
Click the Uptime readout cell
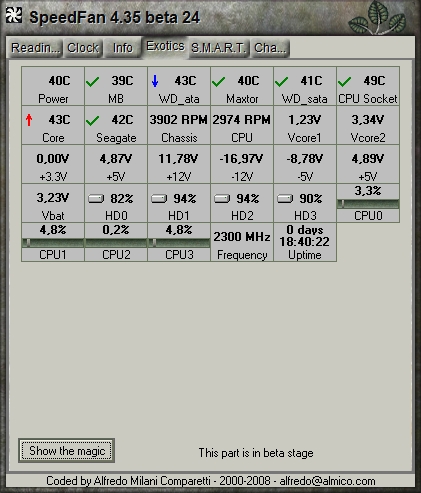pyautogui.click(x=305, y=242)
